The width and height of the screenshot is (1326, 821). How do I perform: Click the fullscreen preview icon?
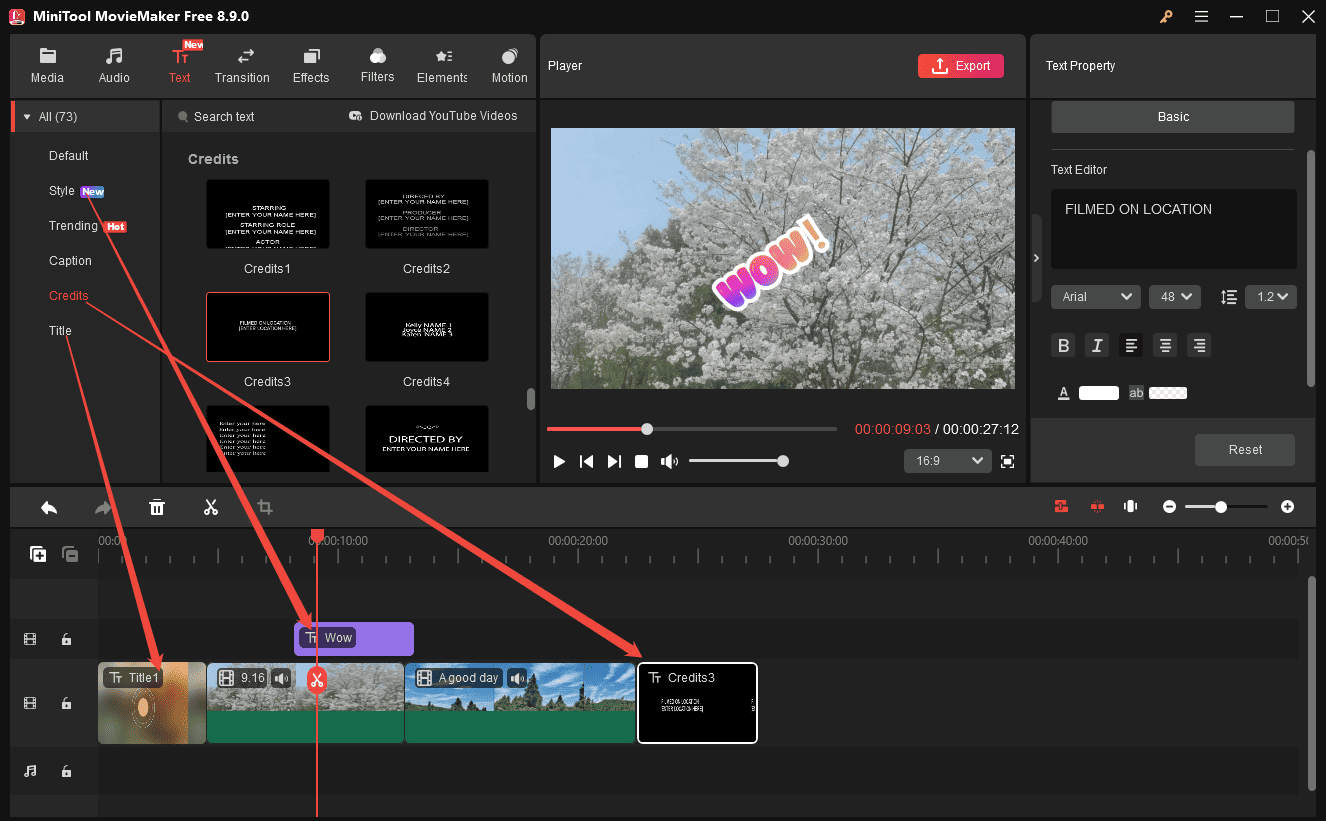(x=1007, y=461)
